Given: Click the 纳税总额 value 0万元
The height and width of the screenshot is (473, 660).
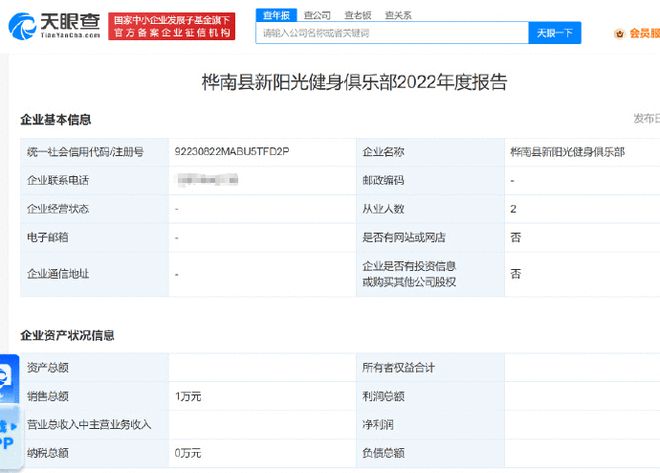Looking at the screenshot, I should pos(188,453).
